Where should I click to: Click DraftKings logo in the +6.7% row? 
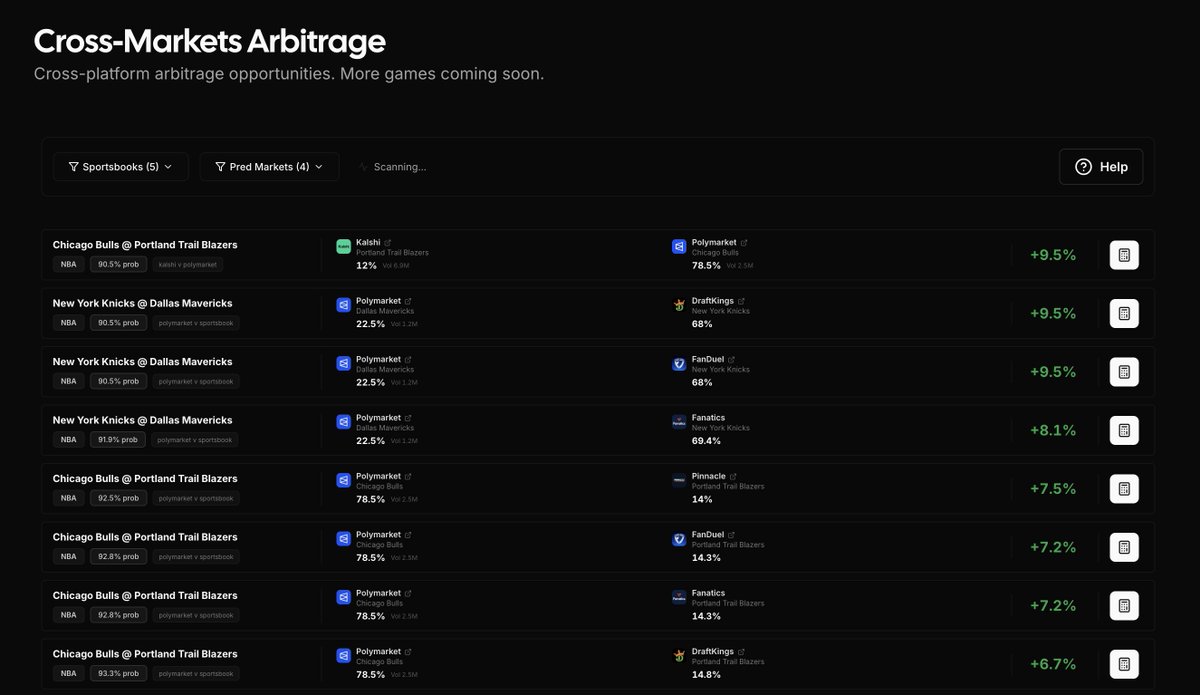click(x=679, y=656)
